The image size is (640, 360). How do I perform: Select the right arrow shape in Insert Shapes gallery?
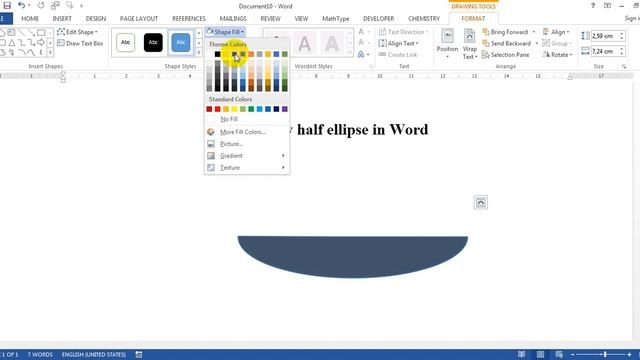pyautogui.click(x=41, y=42)
